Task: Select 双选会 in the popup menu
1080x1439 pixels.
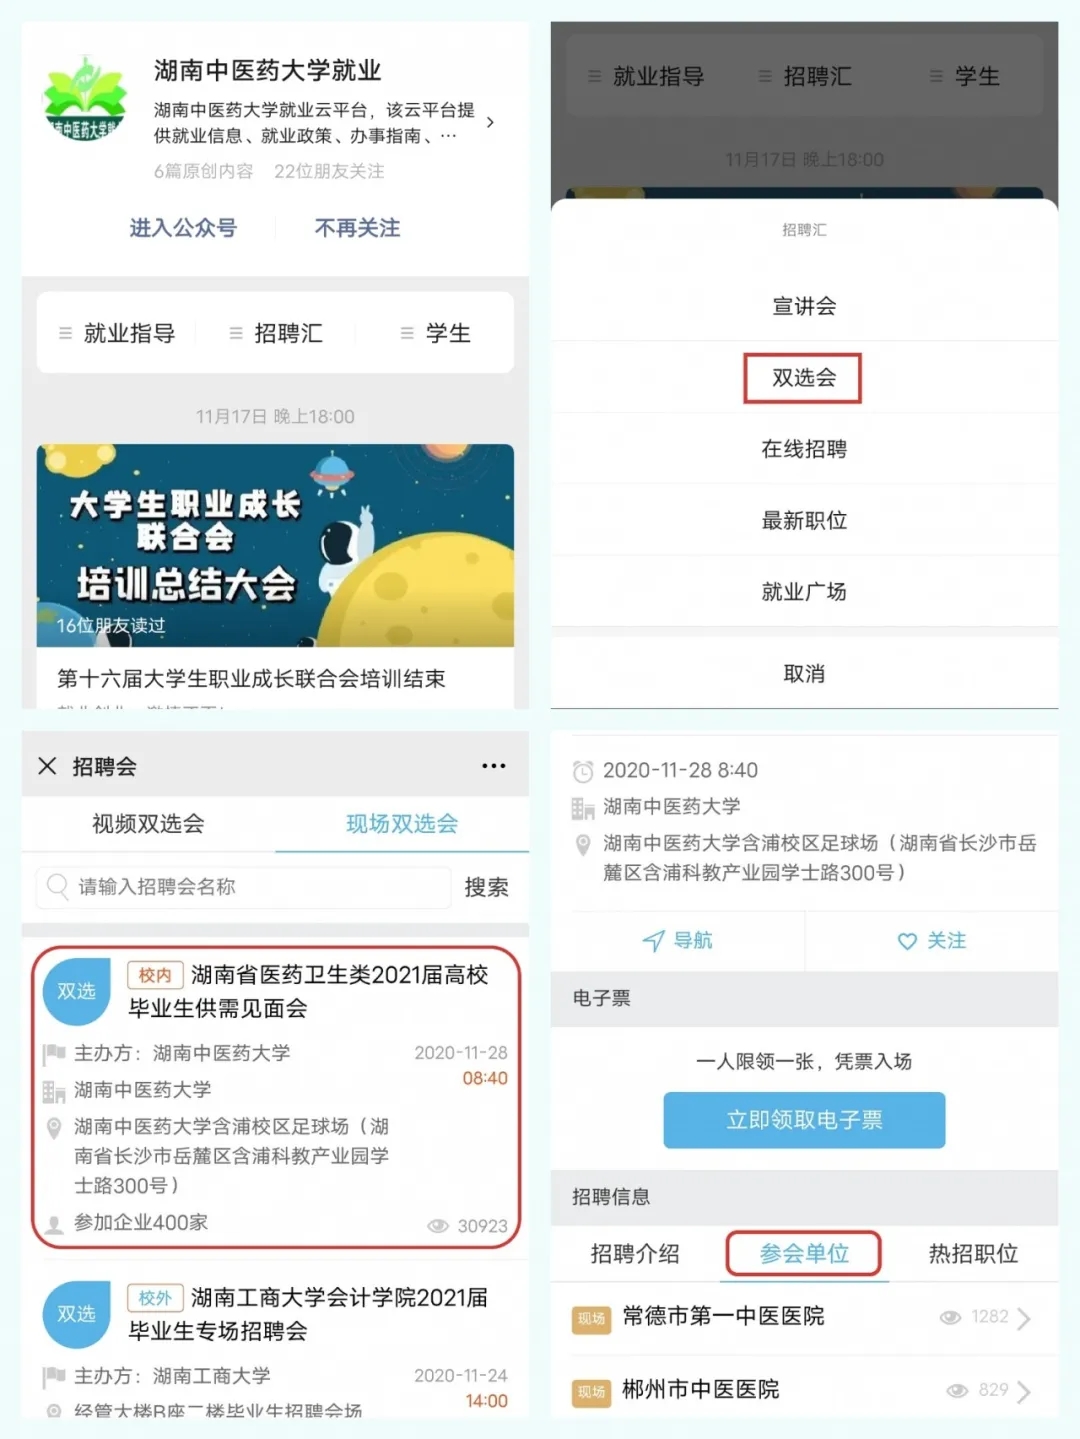Action: coord(803,378)
